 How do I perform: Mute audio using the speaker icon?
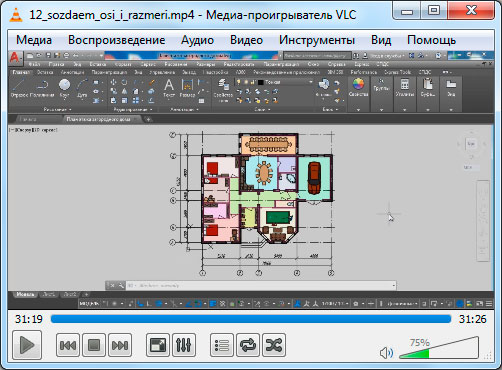point(386,353)
